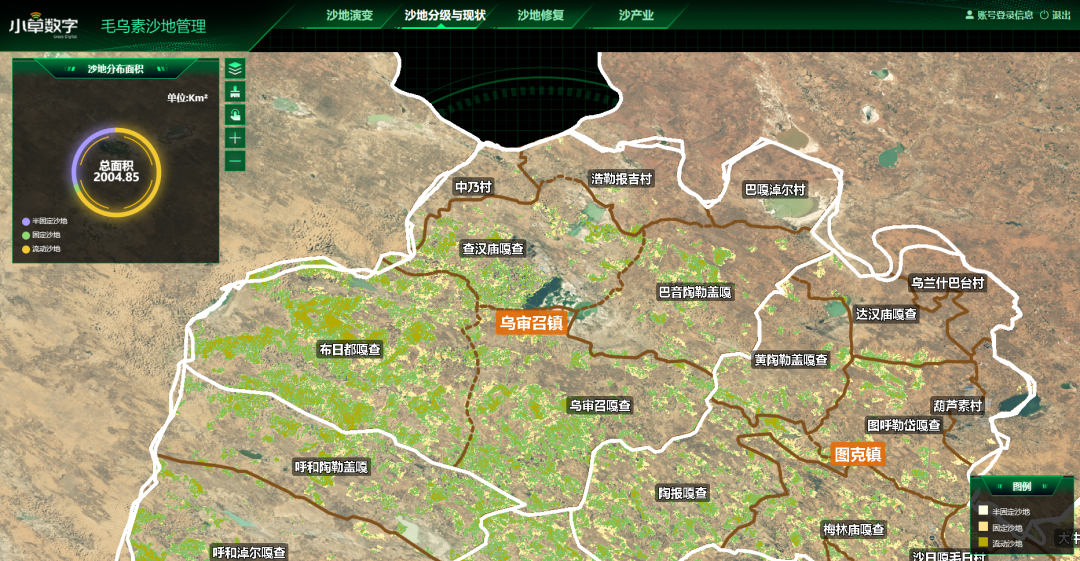Toggle 固定沙地 in chart legend

(x=41, y=235)
